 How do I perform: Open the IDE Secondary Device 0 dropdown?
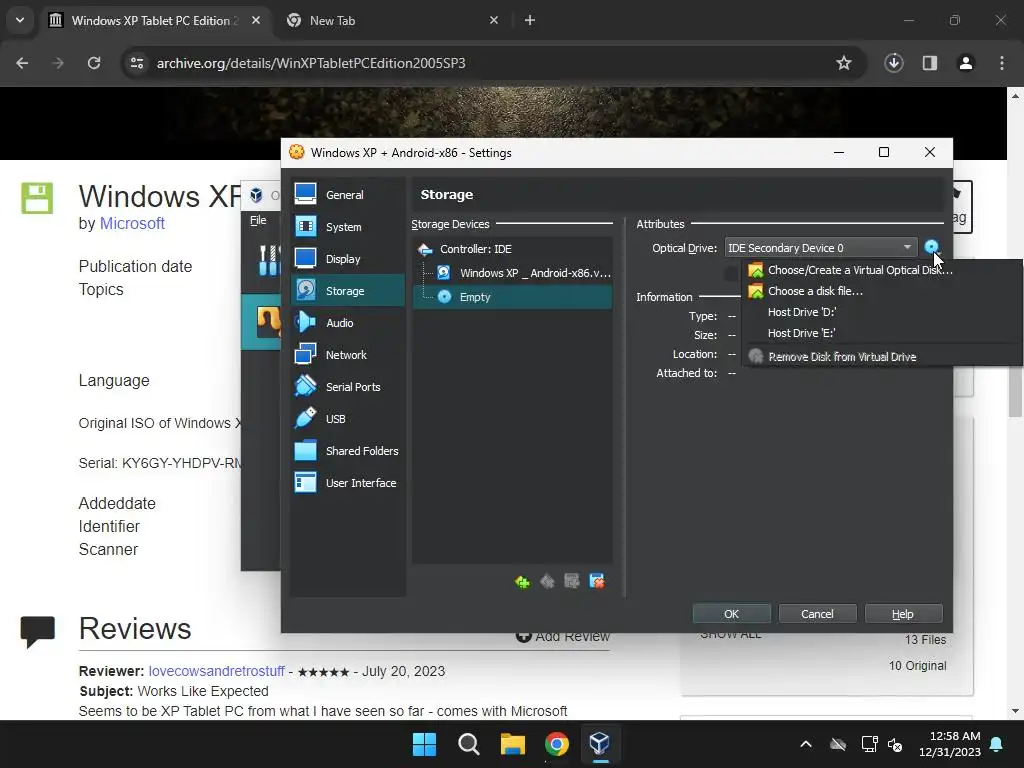[820, 248]
